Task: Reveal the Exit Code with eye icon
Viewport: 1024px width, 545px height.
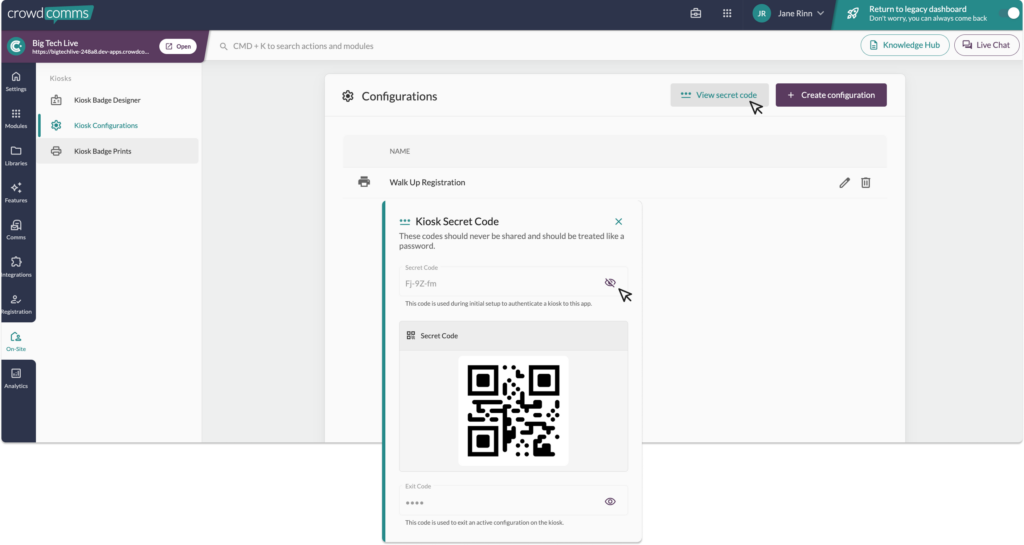Action: point(610,501)
